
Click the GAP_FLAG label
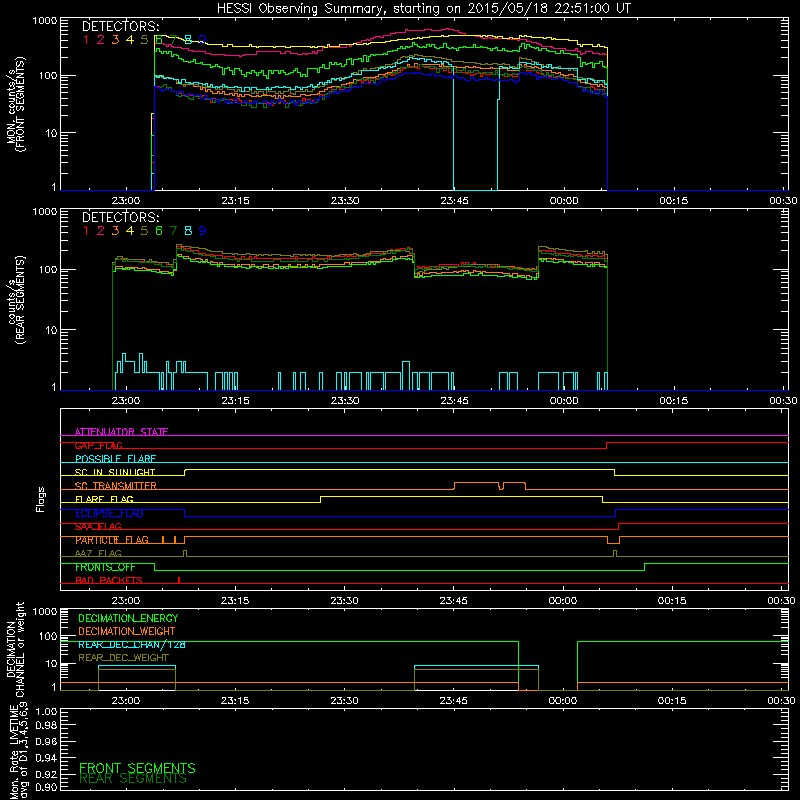coord(98,445)
